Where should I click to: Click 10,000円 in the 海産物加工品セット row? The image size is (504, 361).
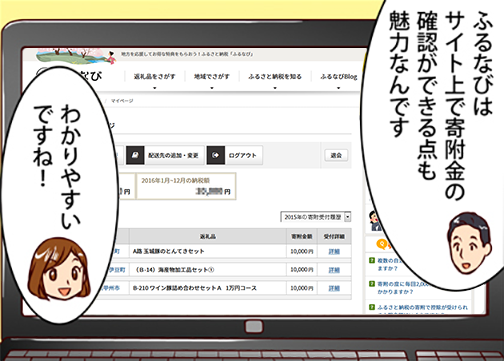(302, 270)
